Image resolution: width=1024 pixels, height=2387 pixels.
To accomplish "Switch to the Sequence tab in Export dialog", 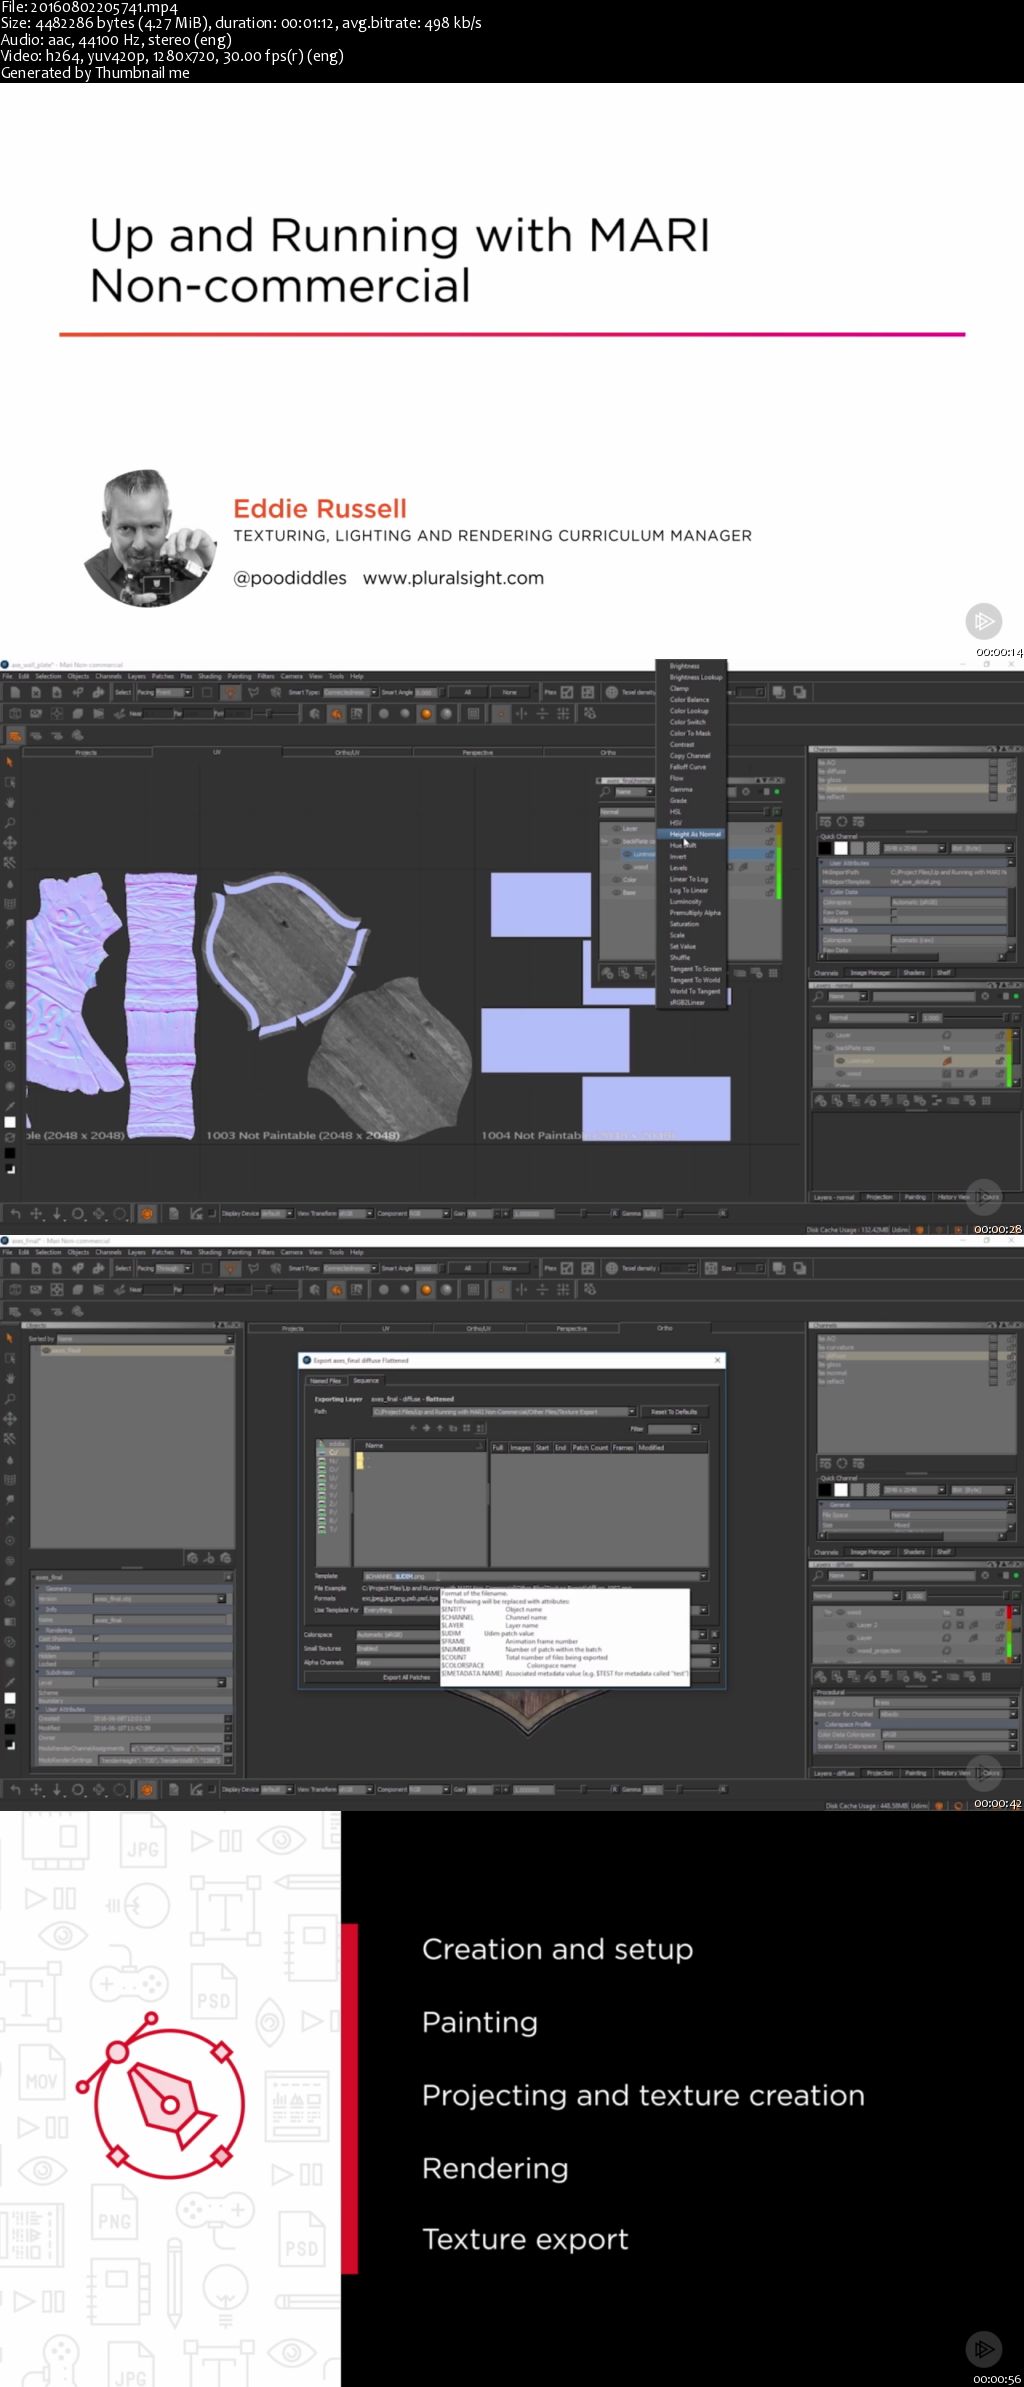I will tap(366, 1380).
